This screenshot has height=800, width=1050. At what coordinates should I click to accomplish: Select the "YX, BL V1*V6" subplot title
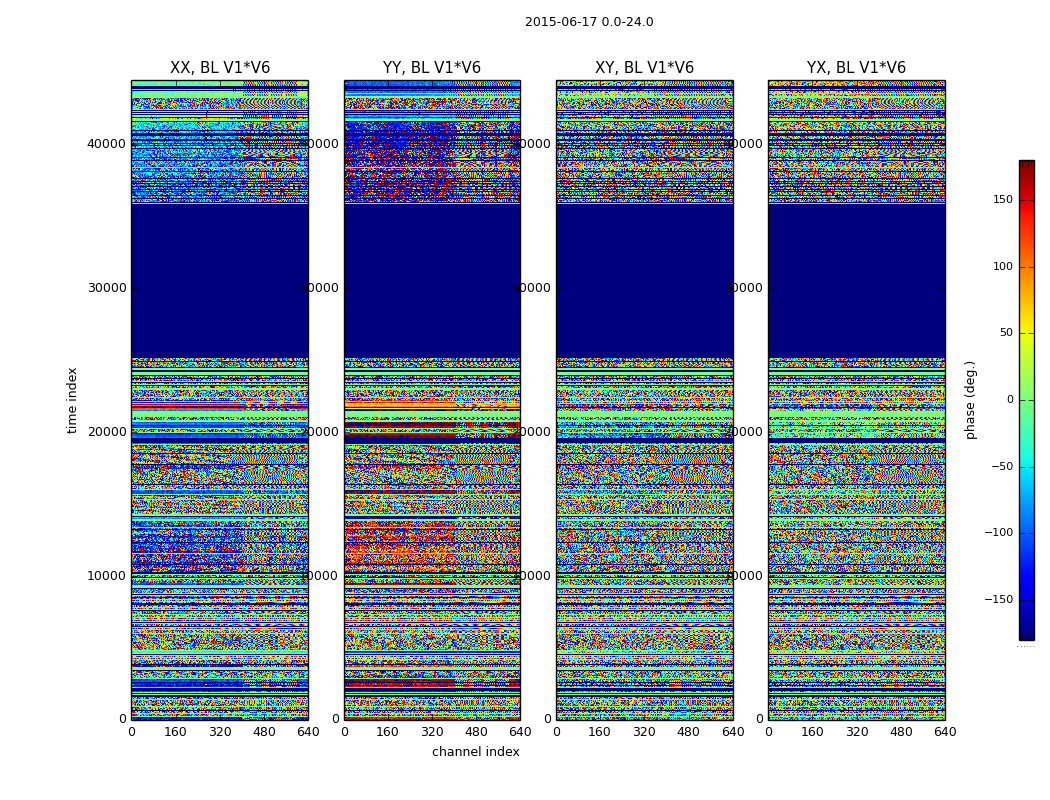(x=856, y=68)
